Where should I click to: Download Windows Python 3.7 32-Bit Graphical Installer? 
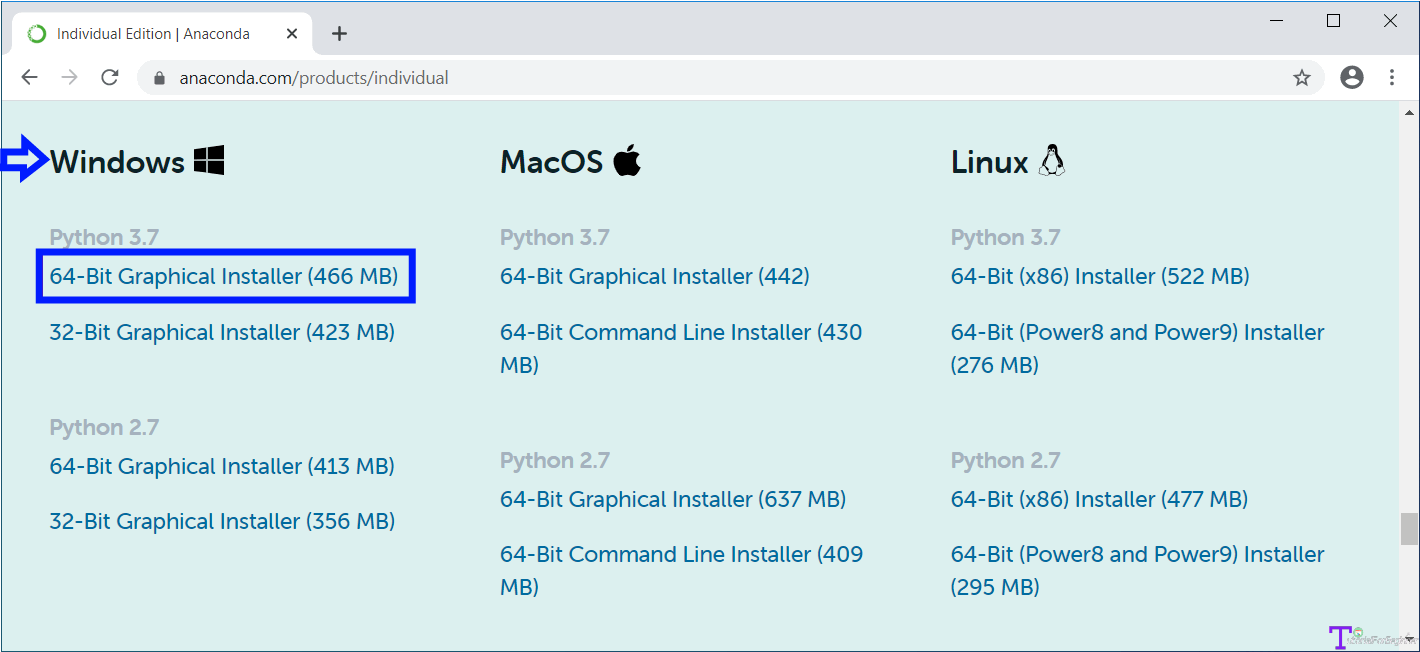[x=222, y=332]
